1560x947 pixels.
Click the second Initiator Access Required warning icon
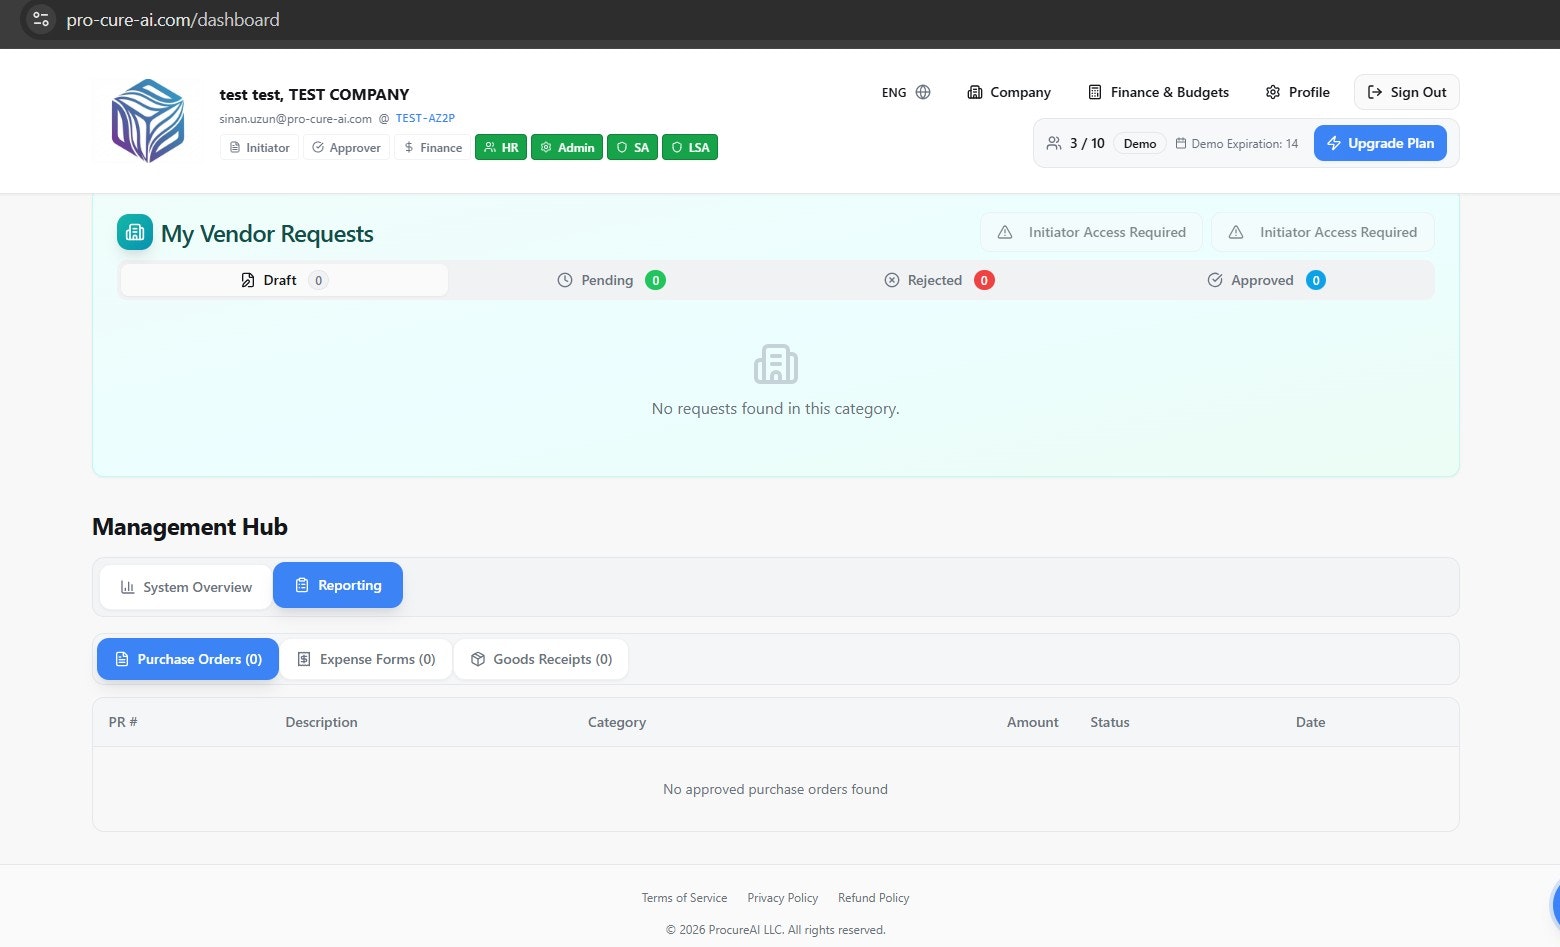point(1236,232)
